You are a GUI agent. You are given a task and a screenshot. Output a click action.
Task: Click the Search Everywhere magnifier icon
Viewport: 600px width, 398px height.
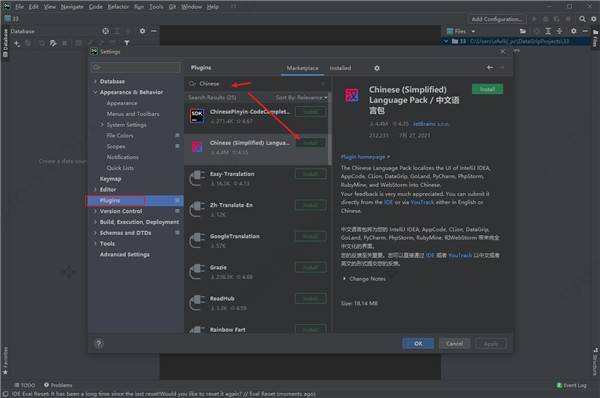(582, 19)
